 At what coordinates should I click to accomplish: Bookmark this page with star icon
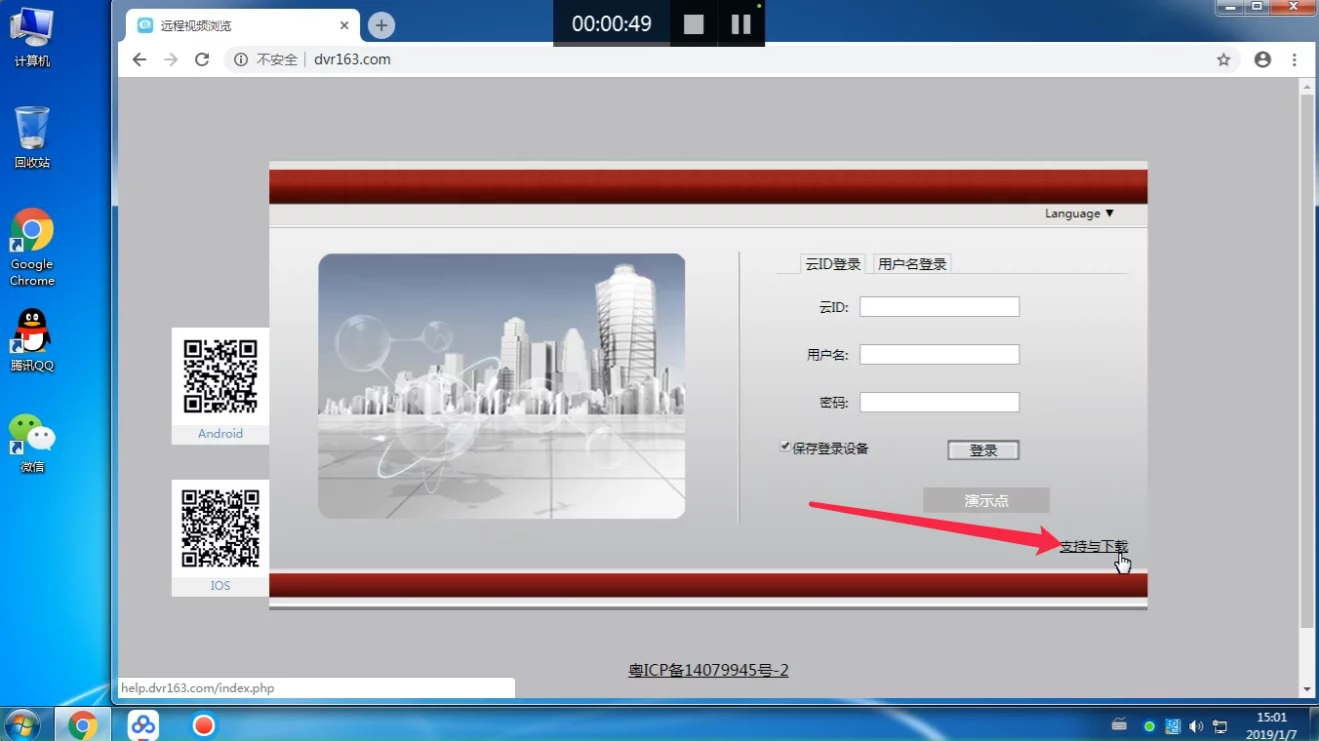[x=1223, y=60]
